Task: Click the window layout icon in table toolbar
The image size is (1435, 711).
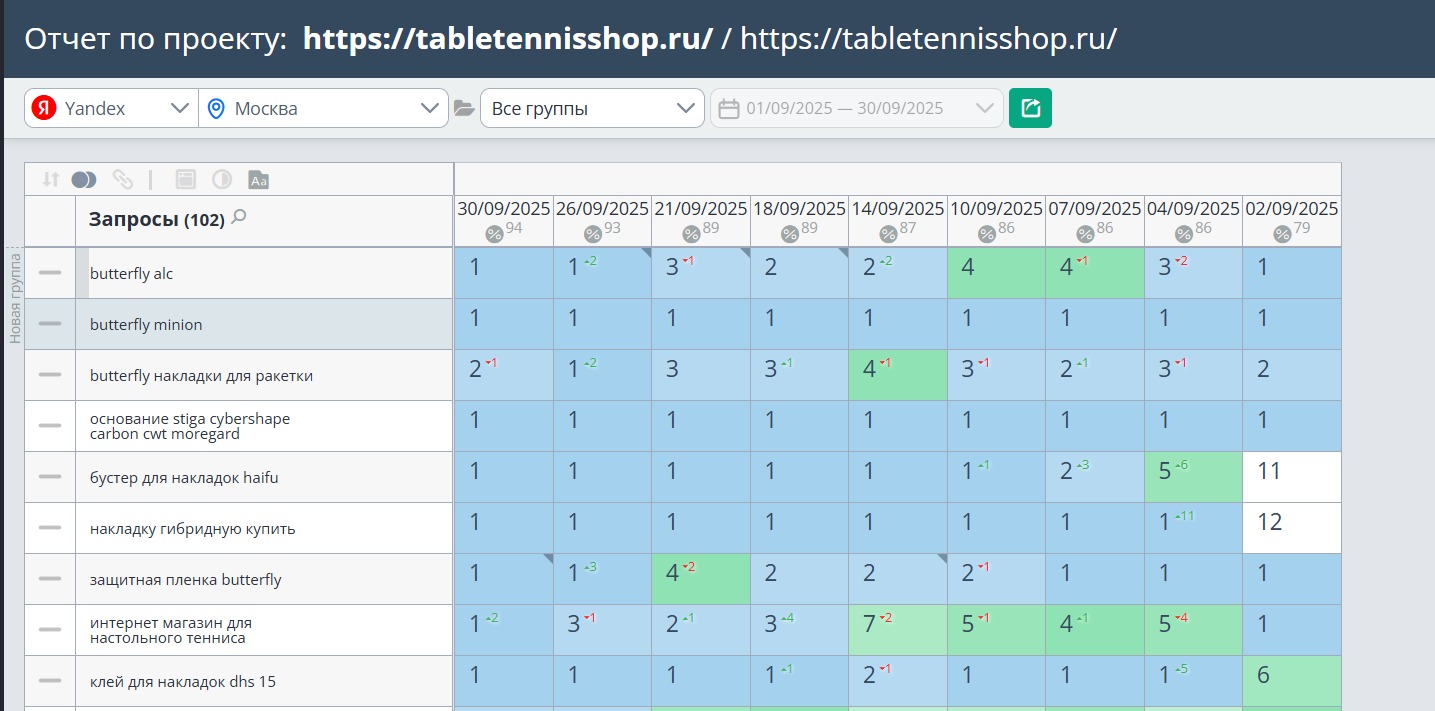Action: (x=185, y=179)
